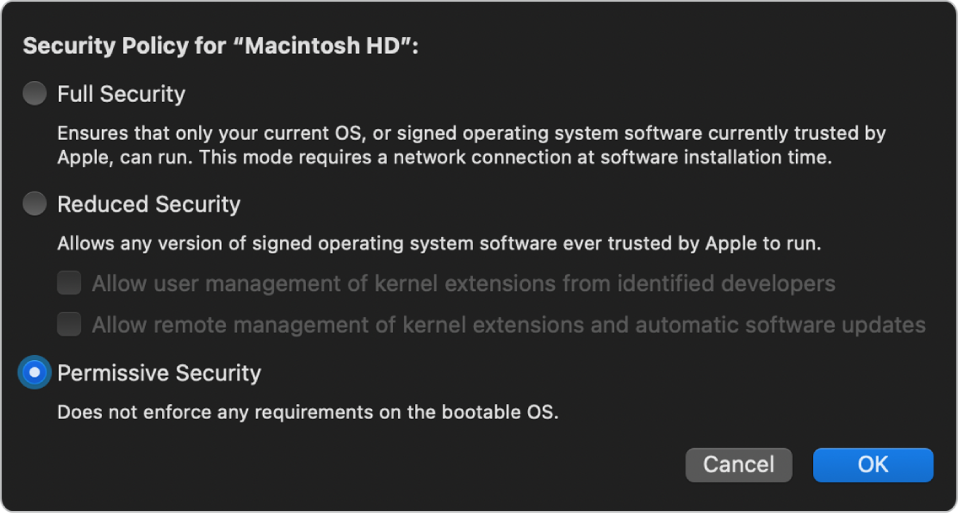Click the "Reduced Security" option label
The width and height of the screenshot is (958, 514).
point(149,204)
